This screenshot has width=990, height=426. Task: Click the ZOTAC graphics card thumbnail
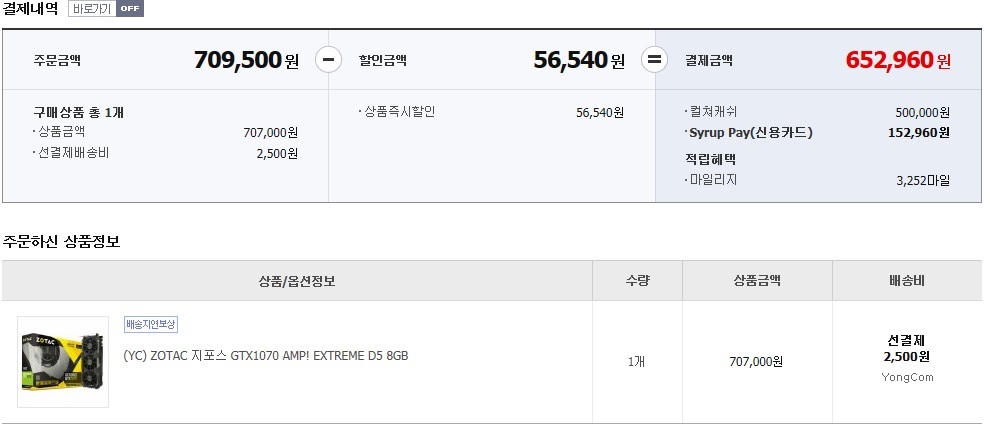tap(62, 361)
